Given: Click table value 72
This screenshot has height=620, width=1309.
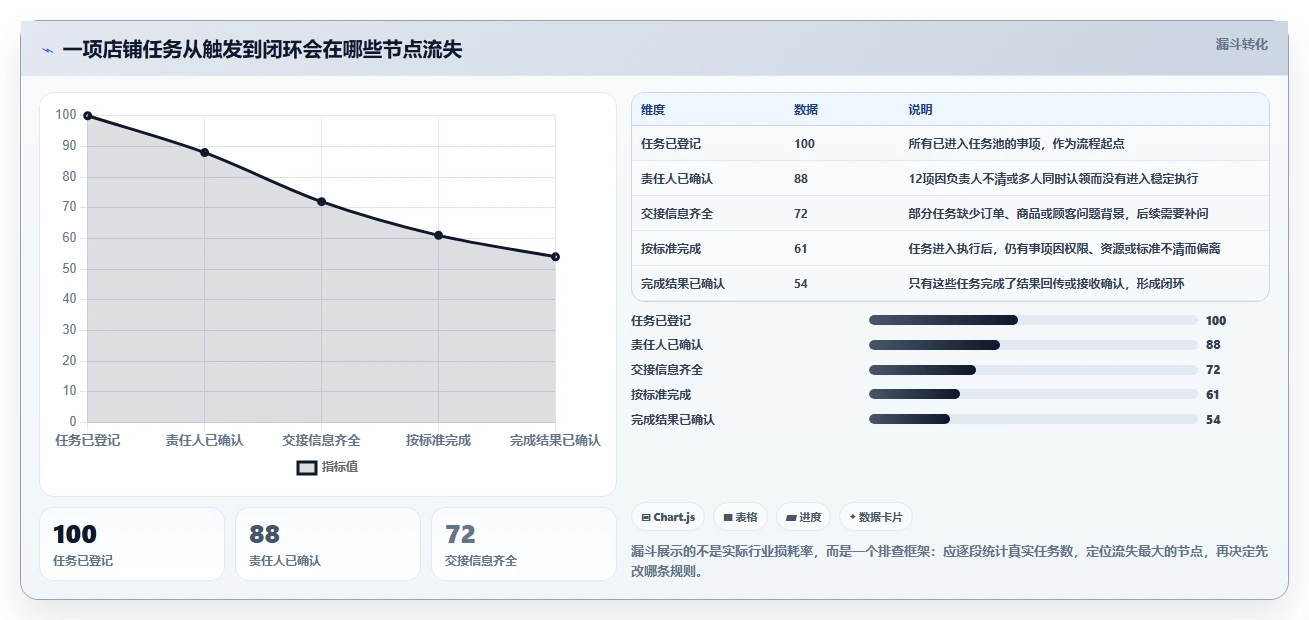Looking at the screenshot, I should coord(801,214).
